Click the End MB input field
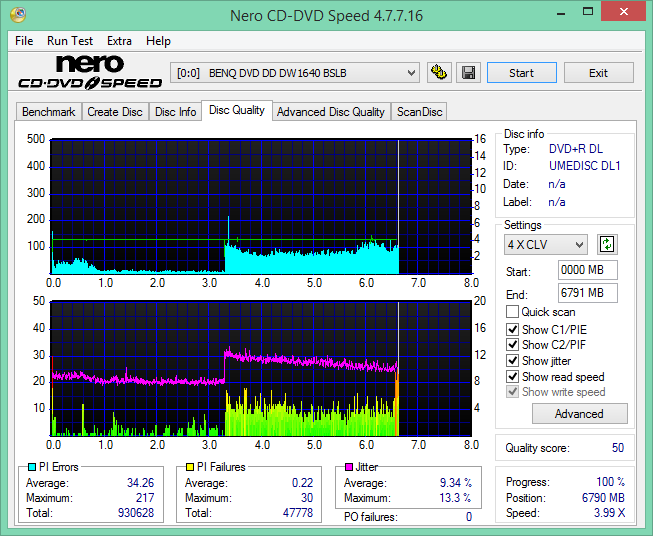Image resolution: width=653 pixels, height=536 pixels. pyautogui.click(x=588, y=293)
